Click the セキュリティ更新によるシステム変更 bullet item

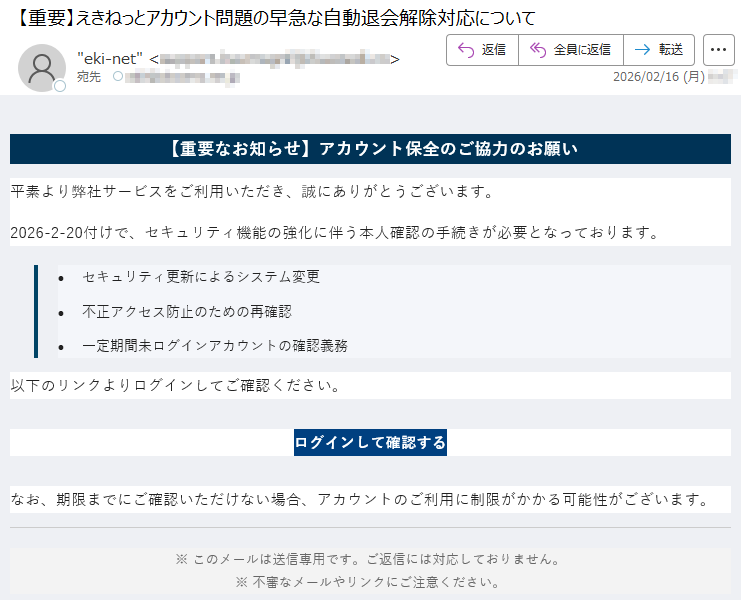coord(201,277)
